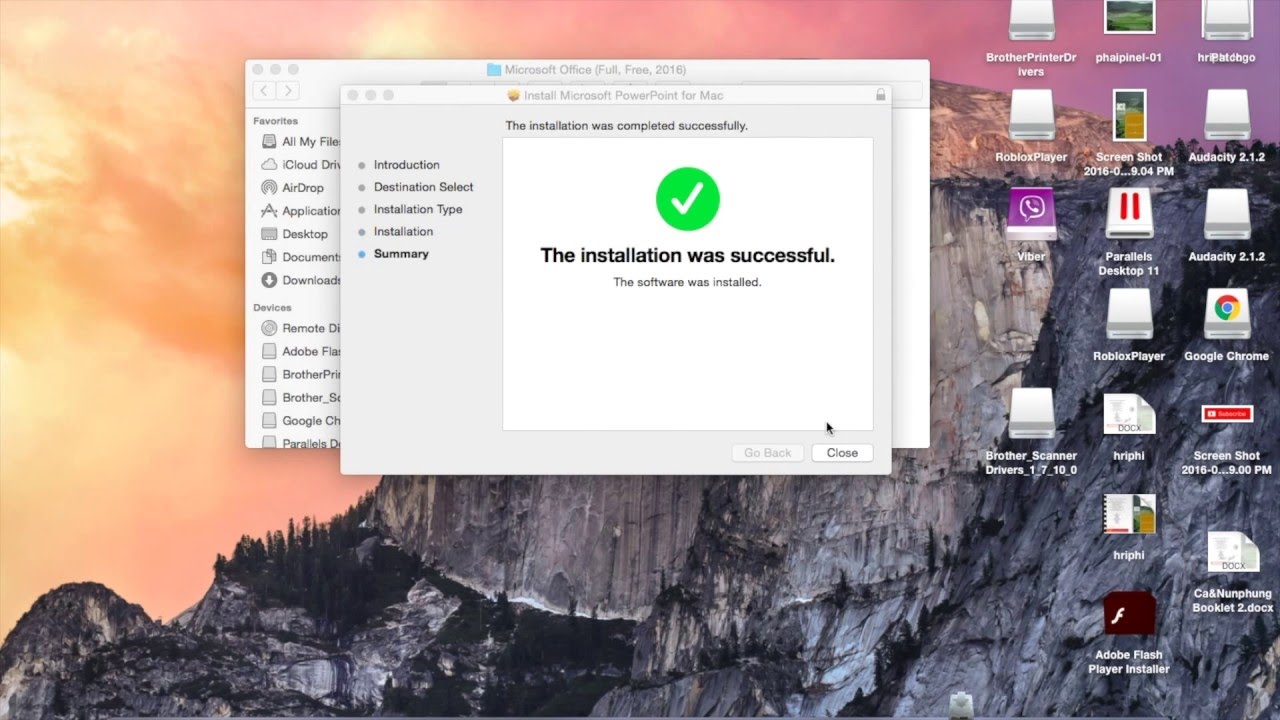Click the Parallels Desktop 11 desktop icon
The height and width of the screenshot is (720, 1280).
[1129, 215]
